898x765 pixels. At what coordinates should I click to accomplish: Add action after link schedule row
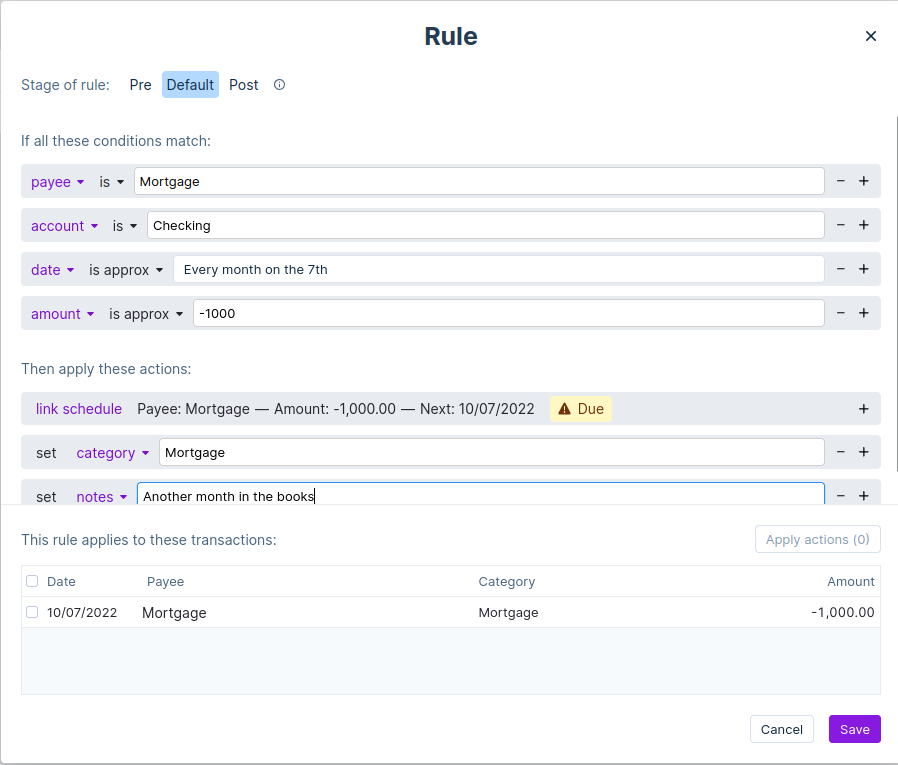click(864, 409)
